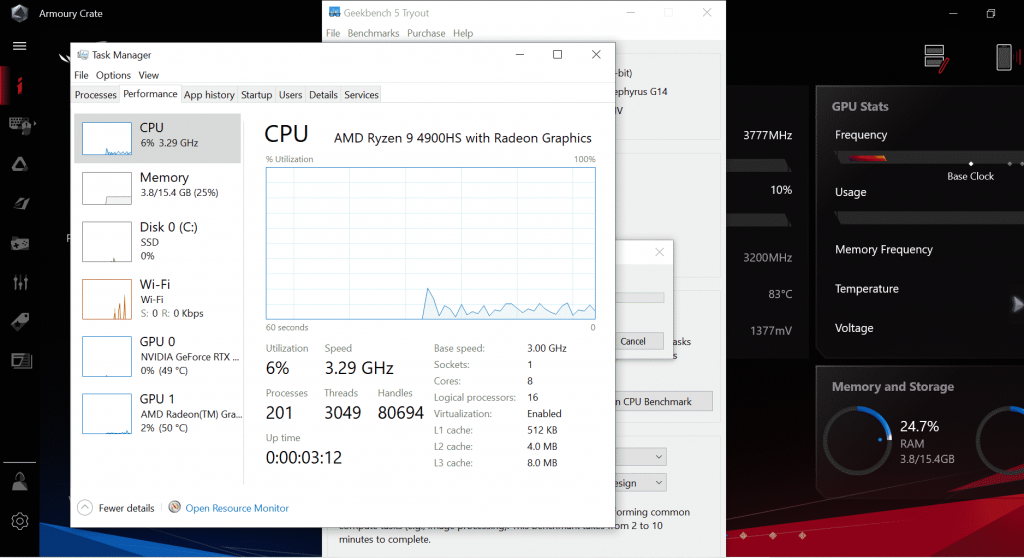Open the Aura triangle icon in sidebar
This screenshot has width=1024, height=558.
pyautogui.click(x=20, y=164)
